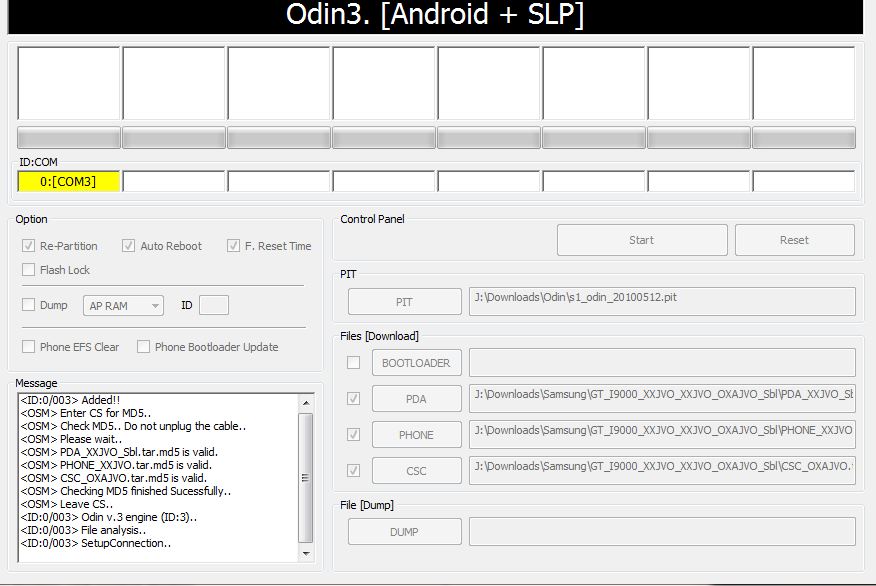Image resolution: width=876 pixels, height=586 pixels.
Task: Click the CSC file path field
Action: point(662,470)
